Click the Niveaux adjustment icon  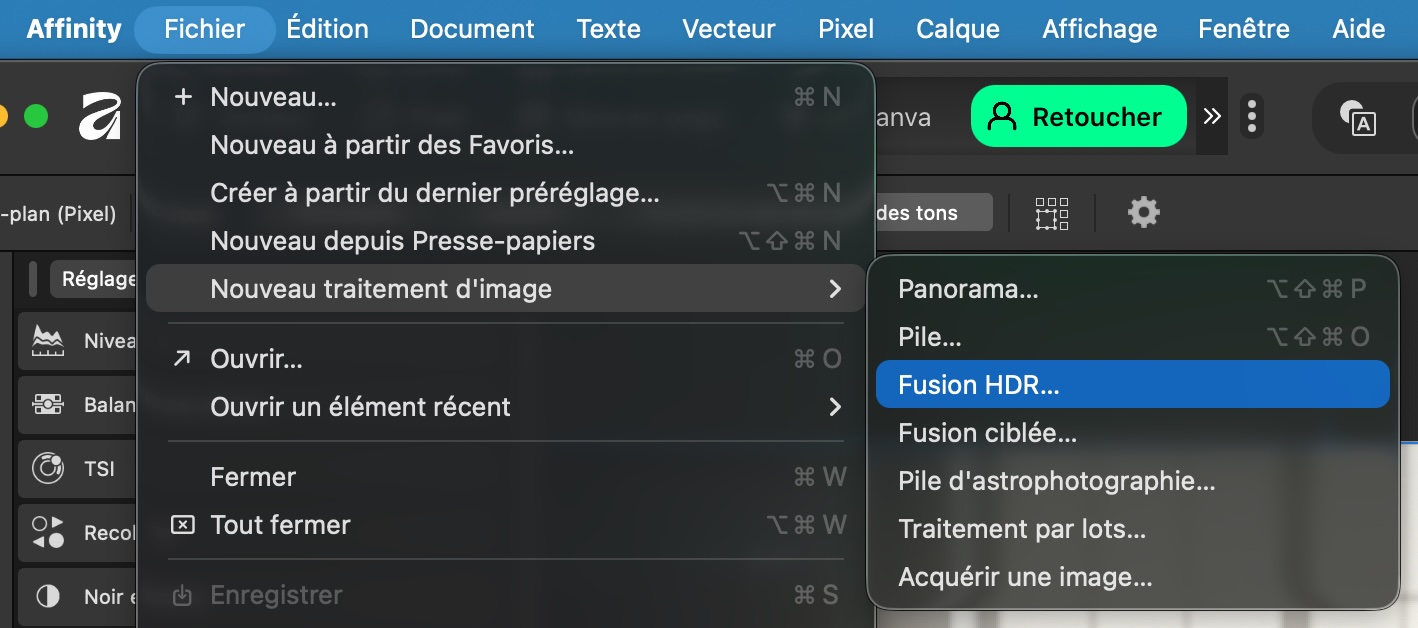point(48,341)
